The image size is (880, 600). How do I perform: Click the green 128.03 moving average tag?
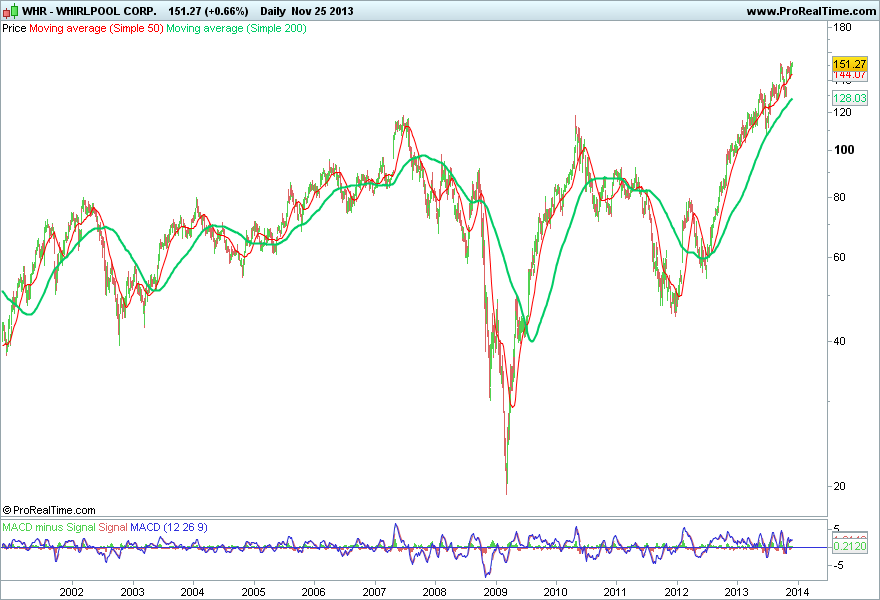(x=850, y=98)
